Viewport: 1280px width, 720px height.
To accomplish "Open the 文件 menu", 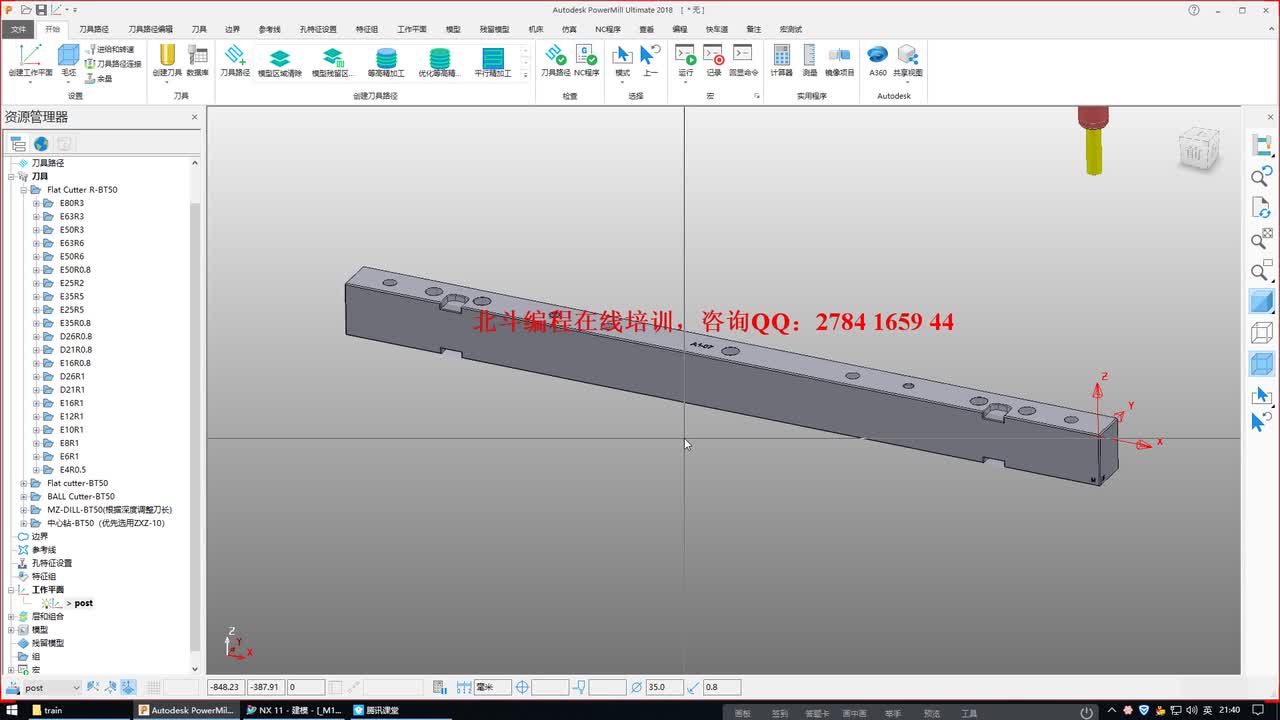I will point(19,29).
